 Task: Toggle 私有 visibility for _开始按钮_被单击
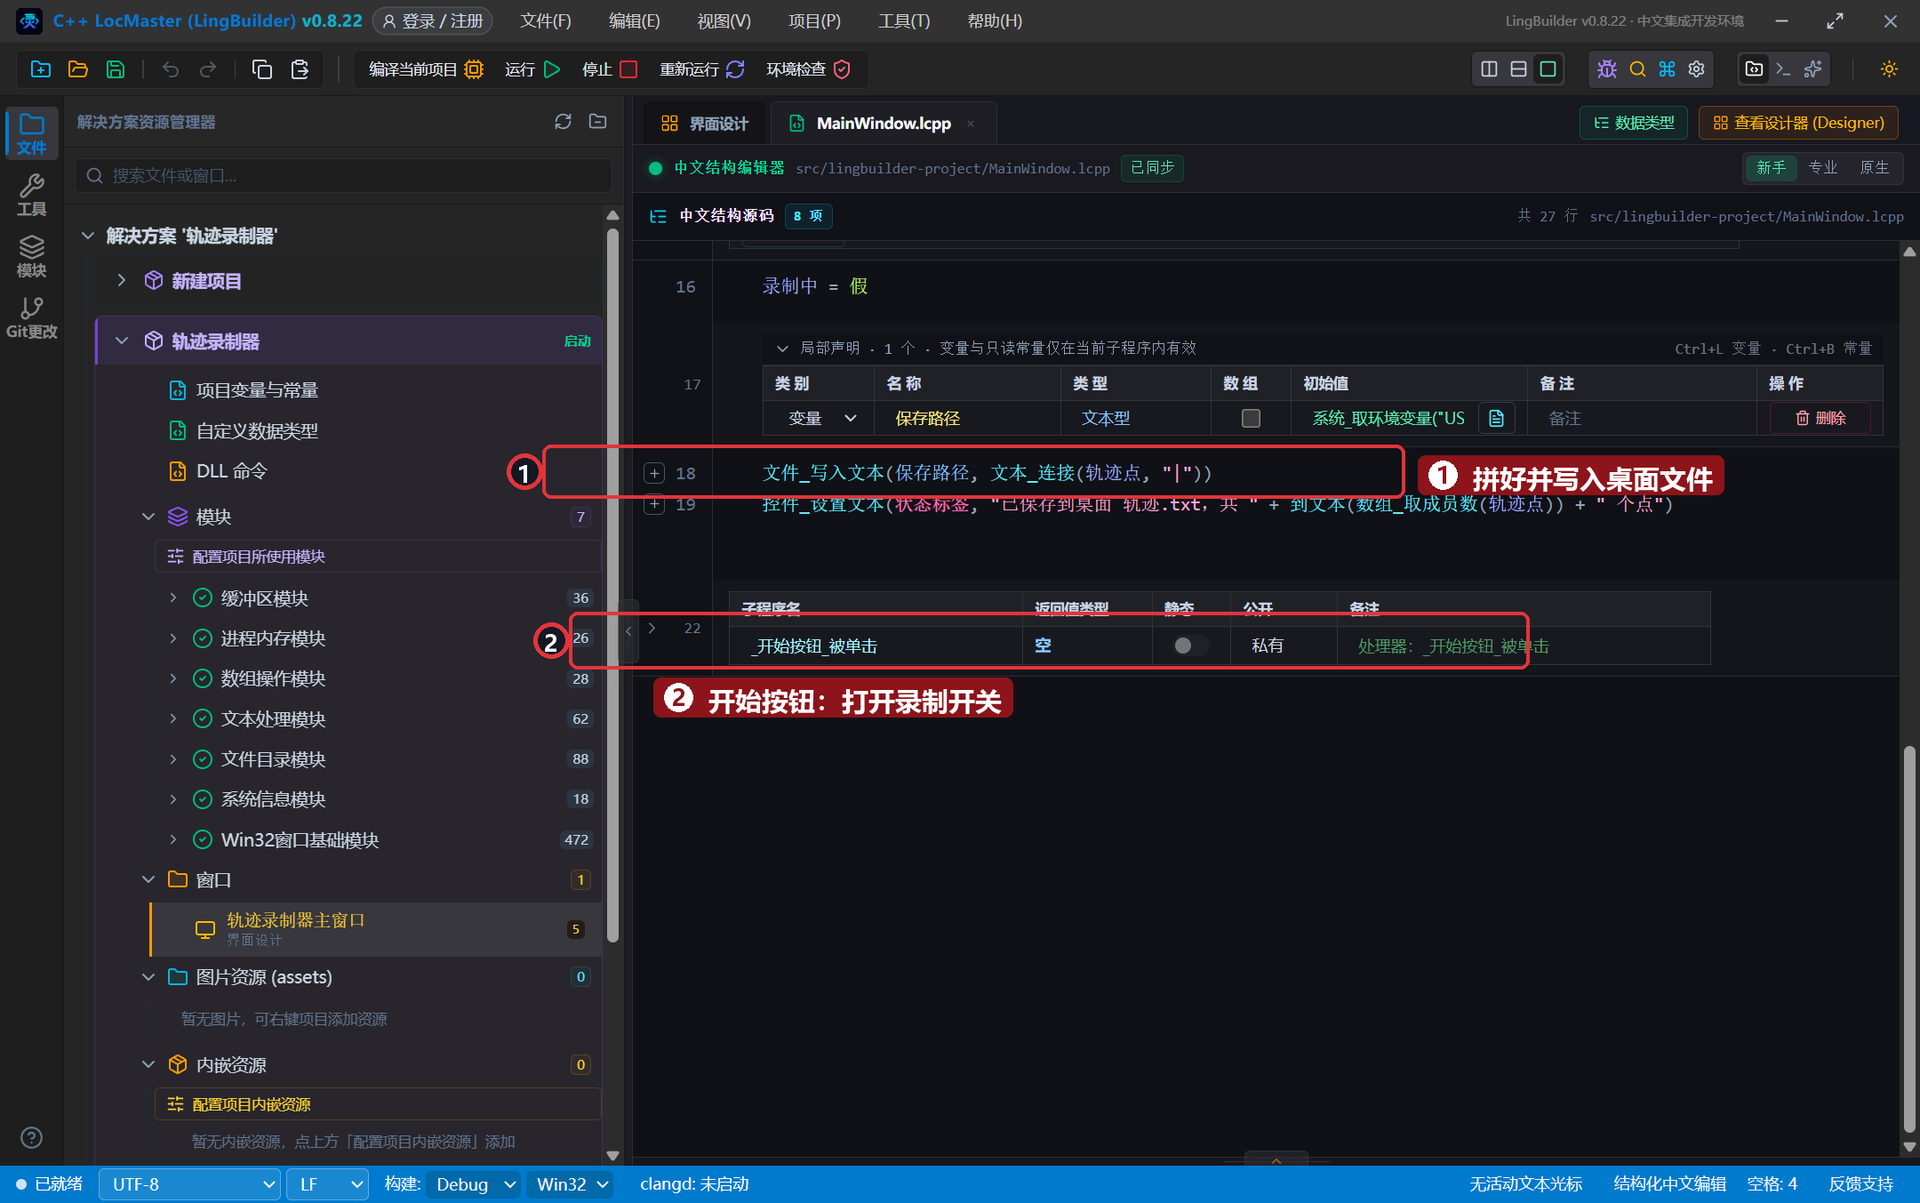[1267, 646]
